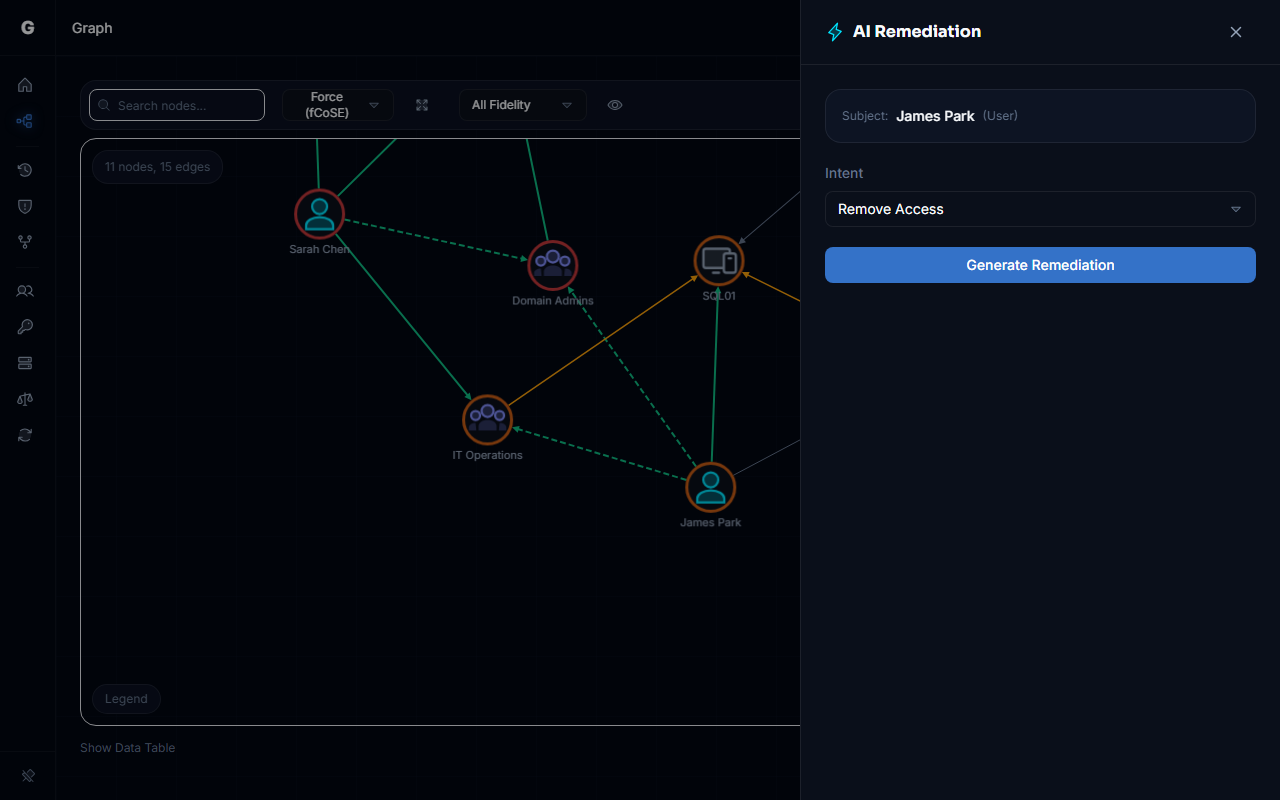Open the shield alert icon in sidebar
The image size is (1280, 800).
pyautogui.click(x=25, y=206)
